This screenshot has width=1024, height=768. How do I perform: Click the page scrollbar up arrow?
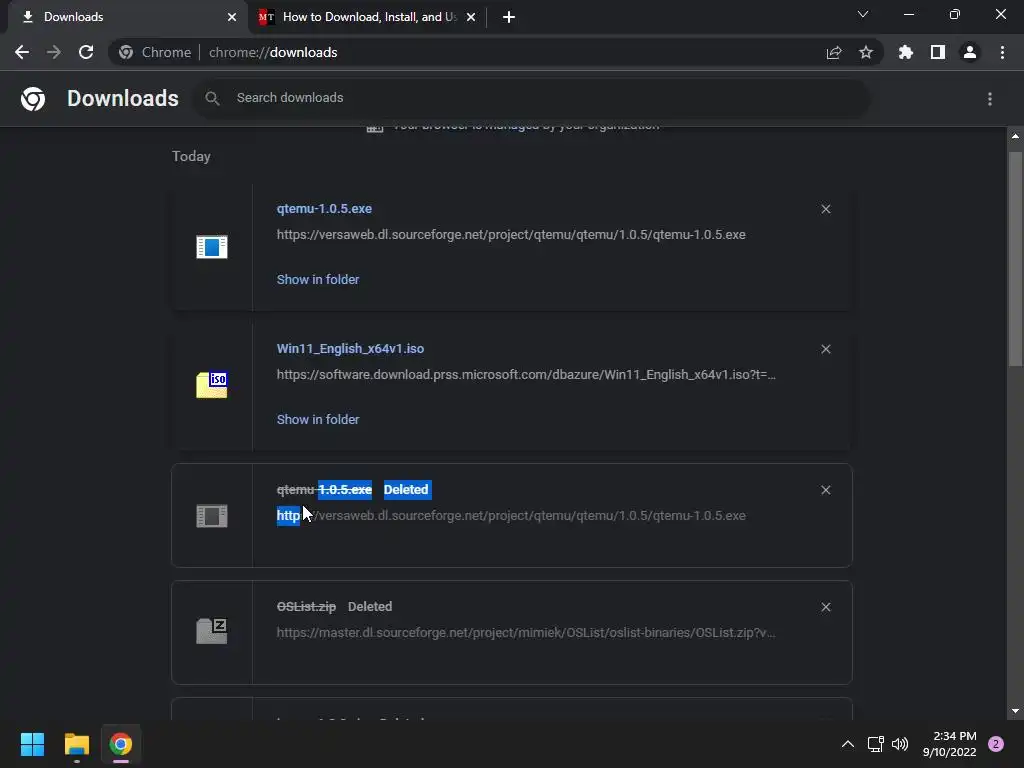[x=1015, y=136]
